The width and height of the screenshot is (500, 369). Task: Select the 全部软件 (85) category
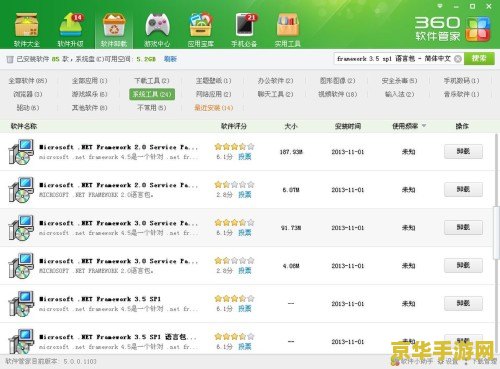[28, 81]
